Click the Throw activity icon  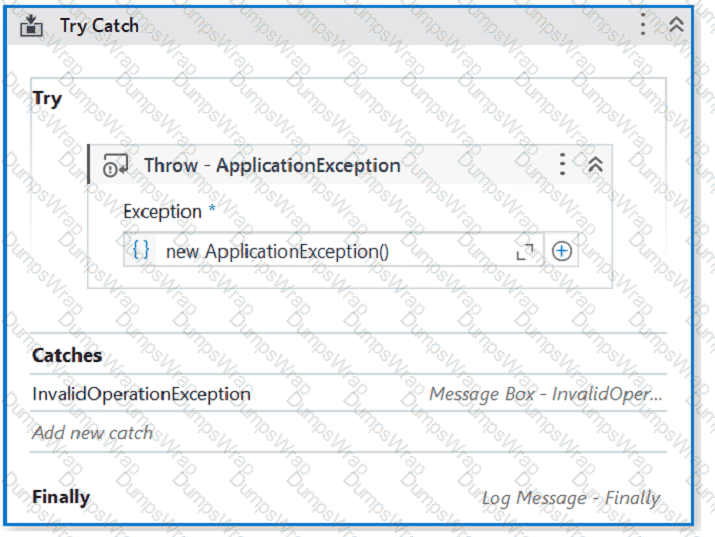click(x=115, y=165)
